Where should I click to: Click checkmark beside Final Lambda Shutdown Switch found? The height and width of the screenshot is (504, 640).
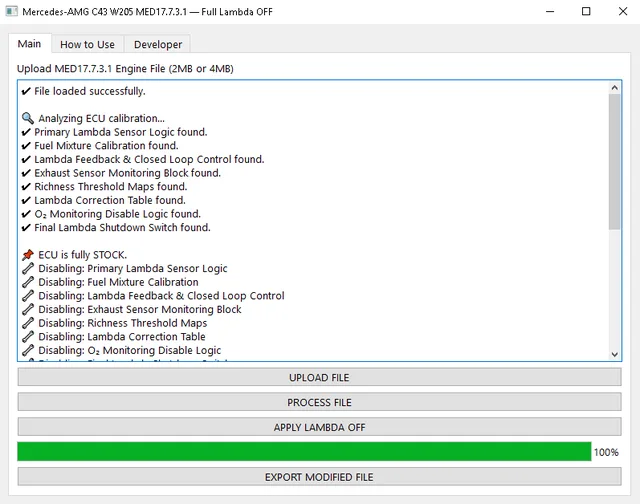26,228
